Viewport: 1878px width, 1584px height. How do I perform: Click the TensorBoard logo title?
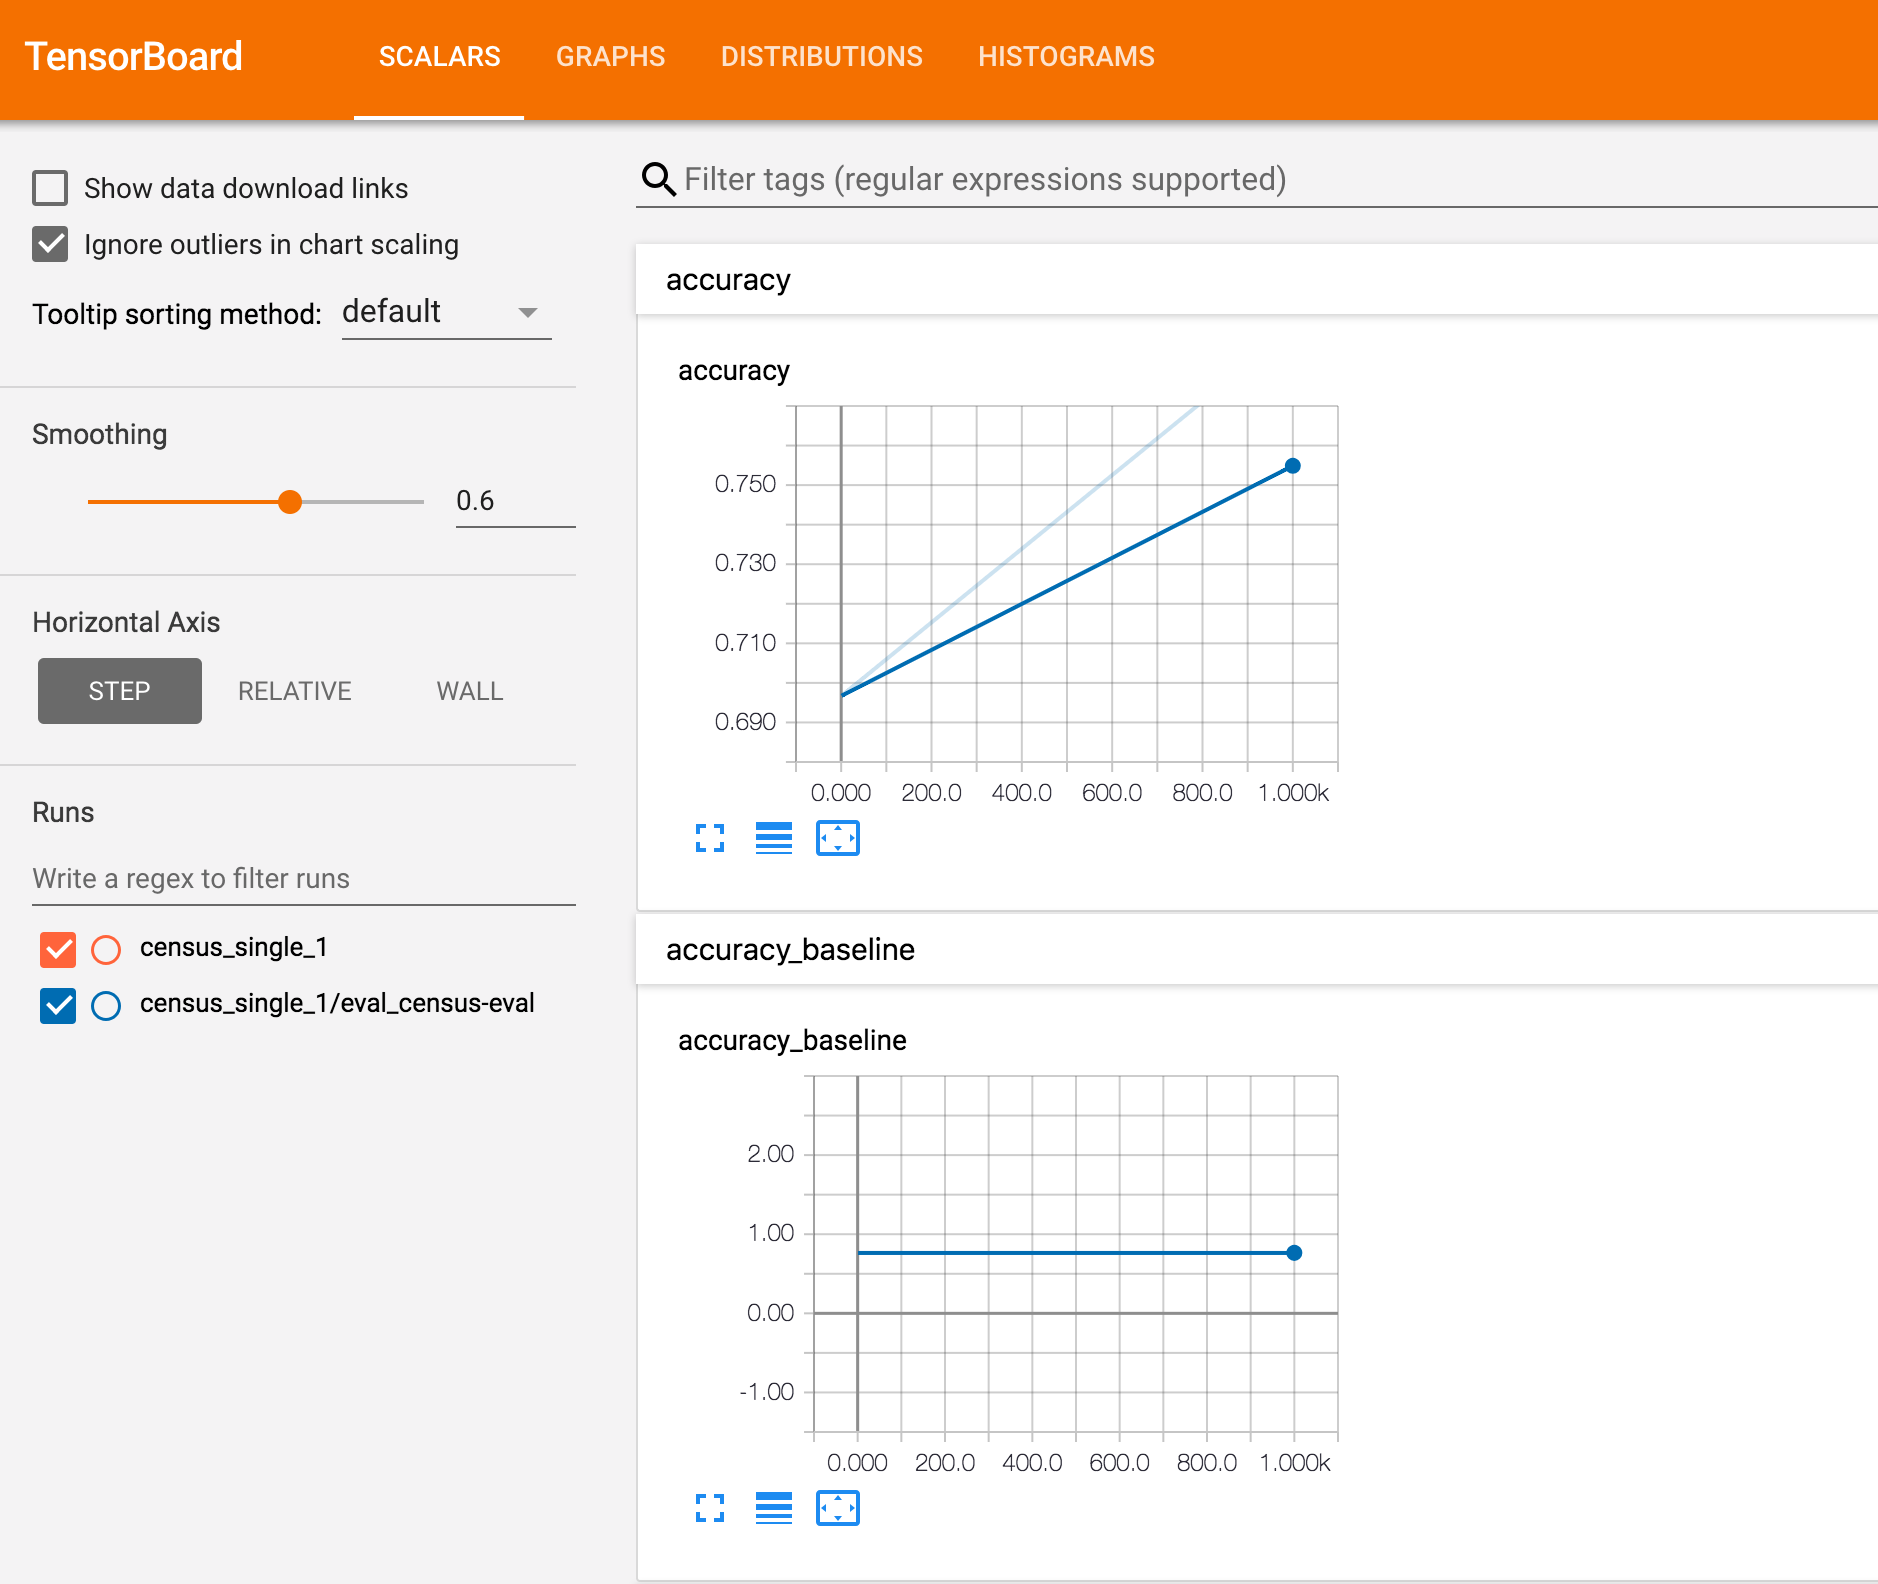(x=133, y=57)
